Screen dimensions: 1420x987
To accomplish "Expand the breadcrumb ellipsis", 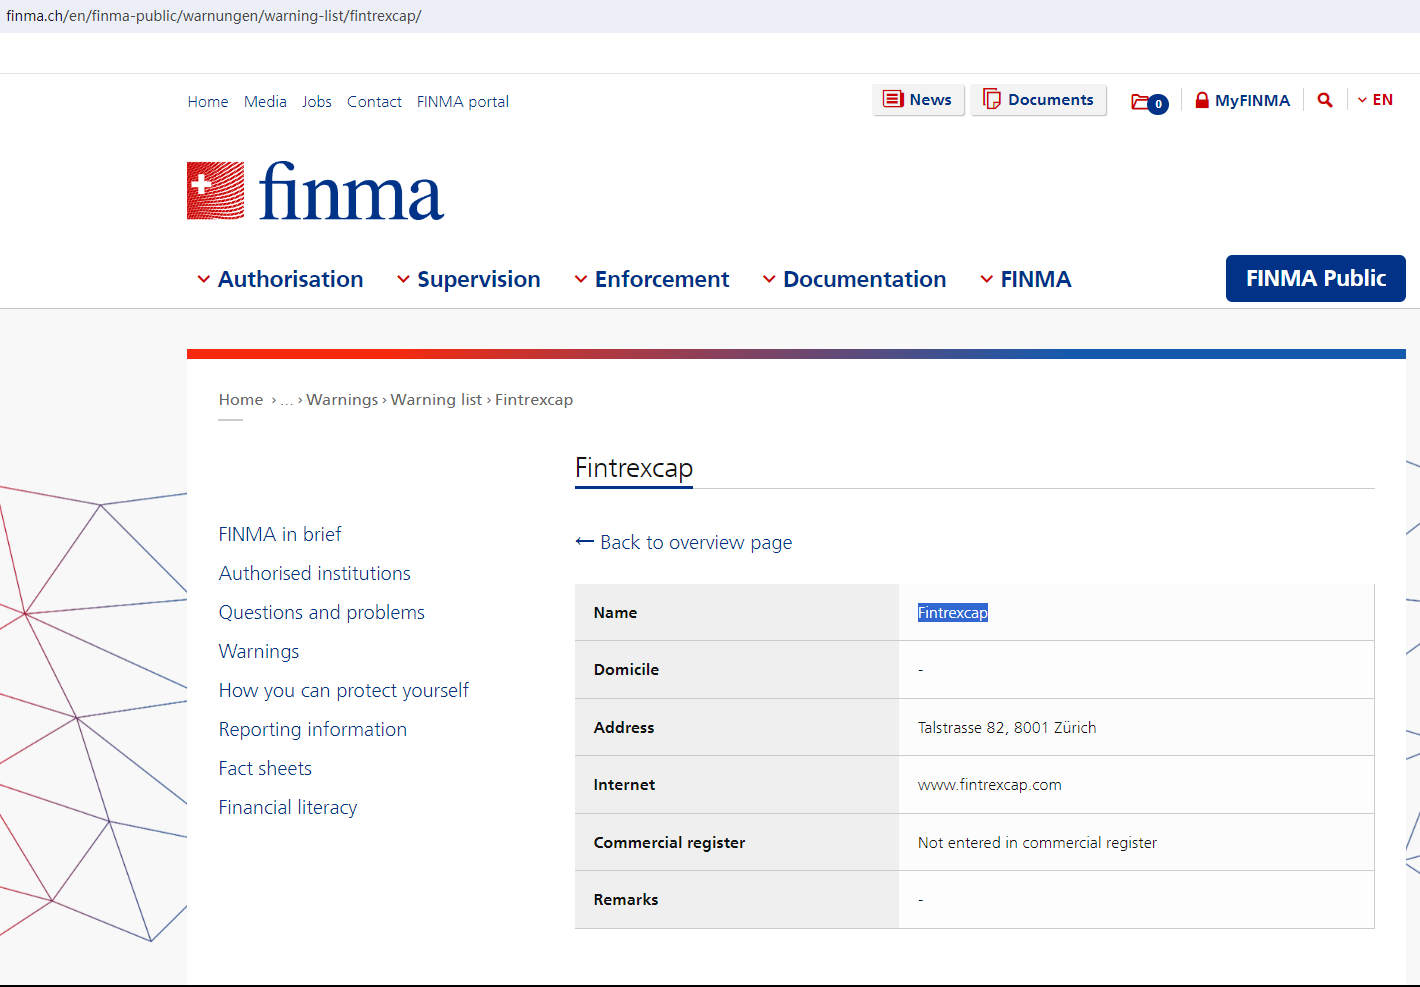I will (287, 400).
